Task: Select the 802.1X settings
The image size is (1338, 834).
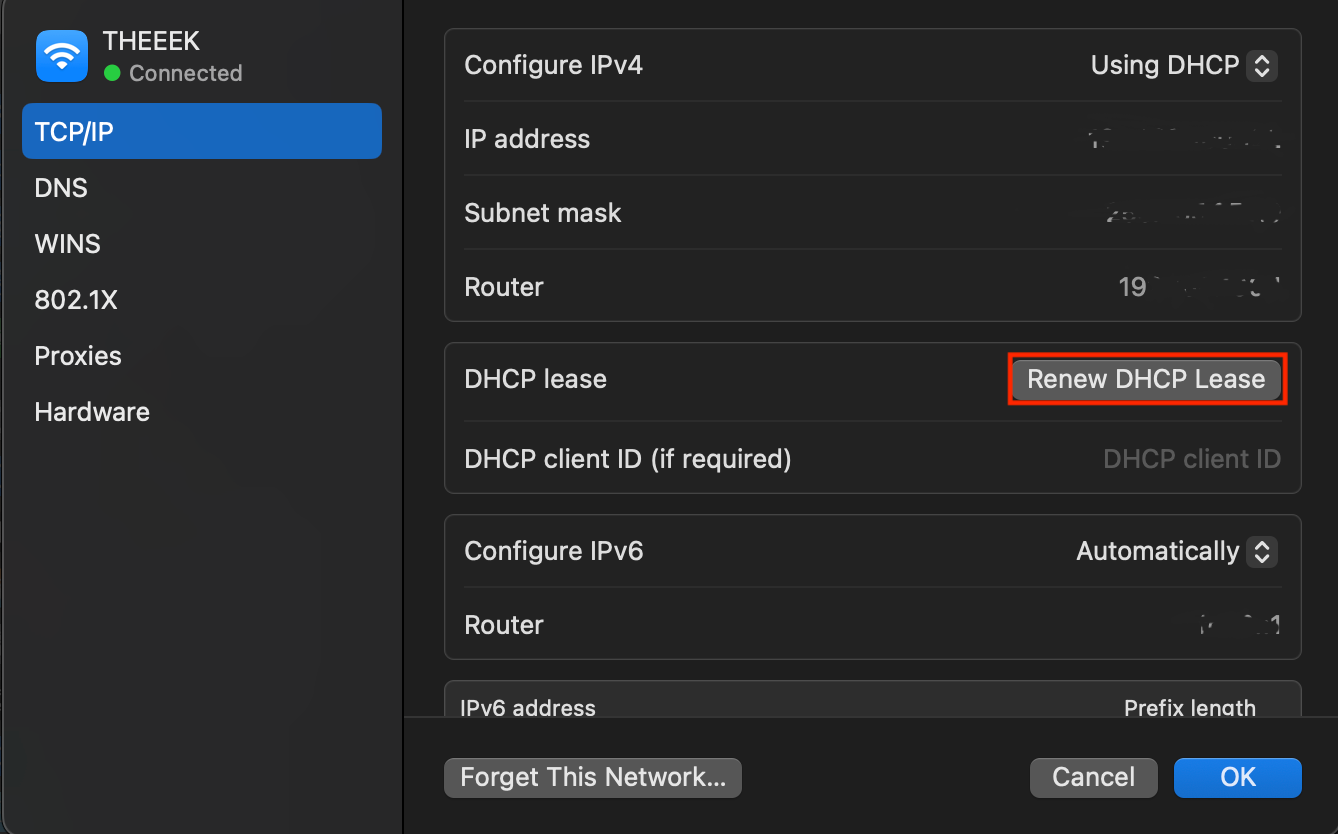Action: [75, 299]
